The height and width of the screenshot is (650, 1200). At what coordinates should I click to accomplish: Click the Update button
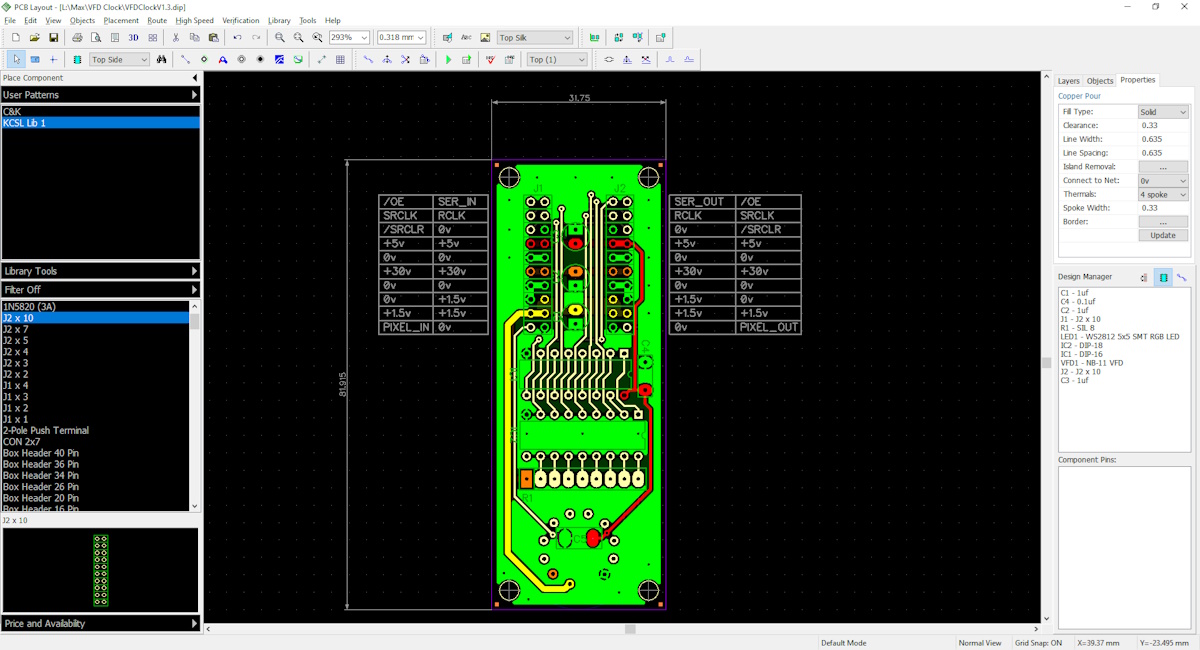1163,236
